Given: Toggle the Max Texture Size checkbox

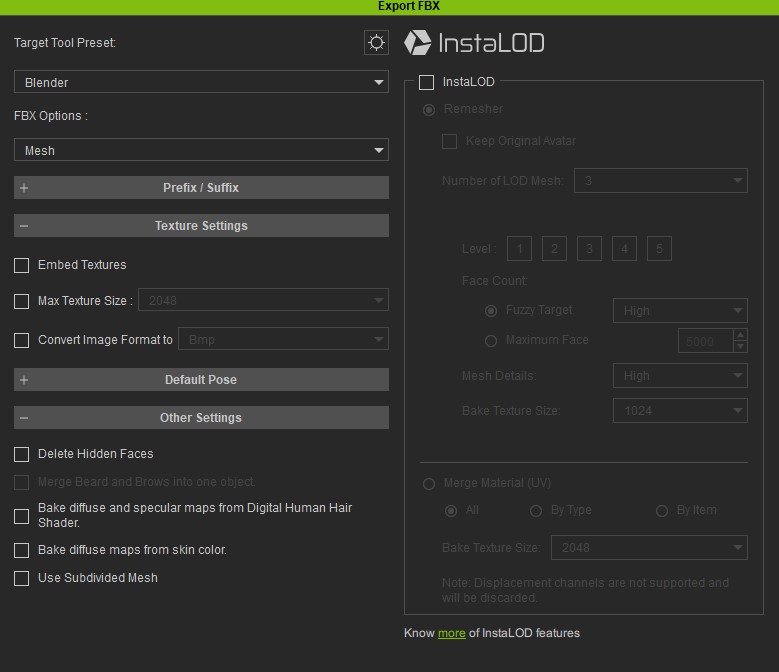Looking at the screenshot, I should 22,301.
